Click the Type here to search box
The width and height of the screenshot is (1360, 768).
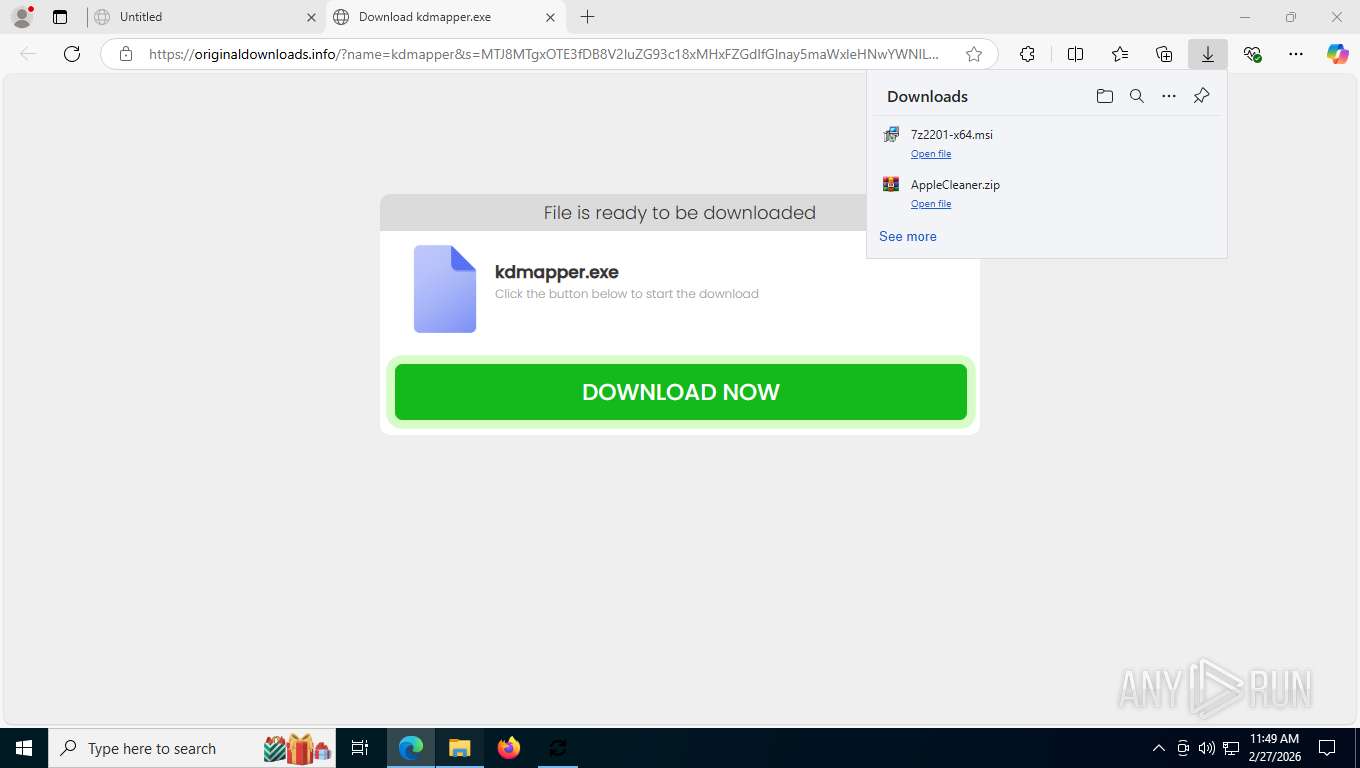coord(194,748)
